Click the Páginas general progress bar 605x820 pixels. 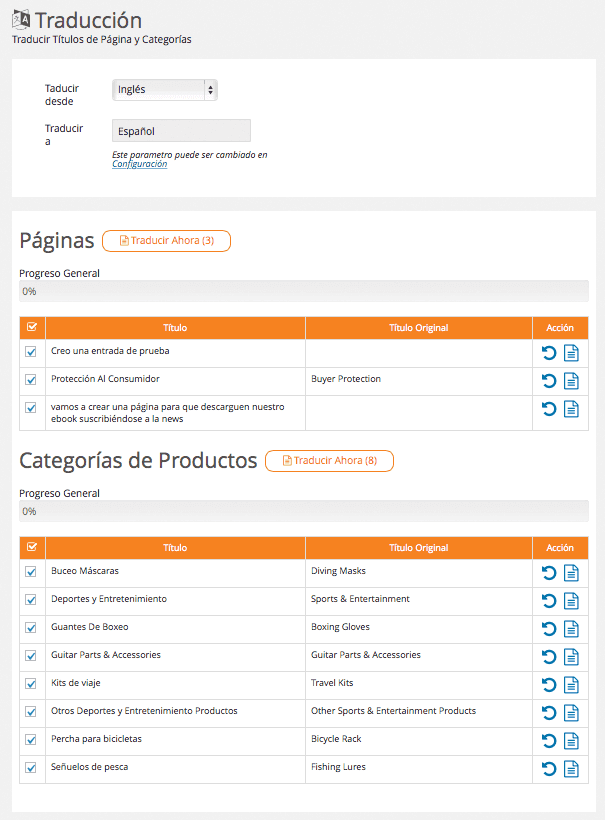[x=303, y=291]
